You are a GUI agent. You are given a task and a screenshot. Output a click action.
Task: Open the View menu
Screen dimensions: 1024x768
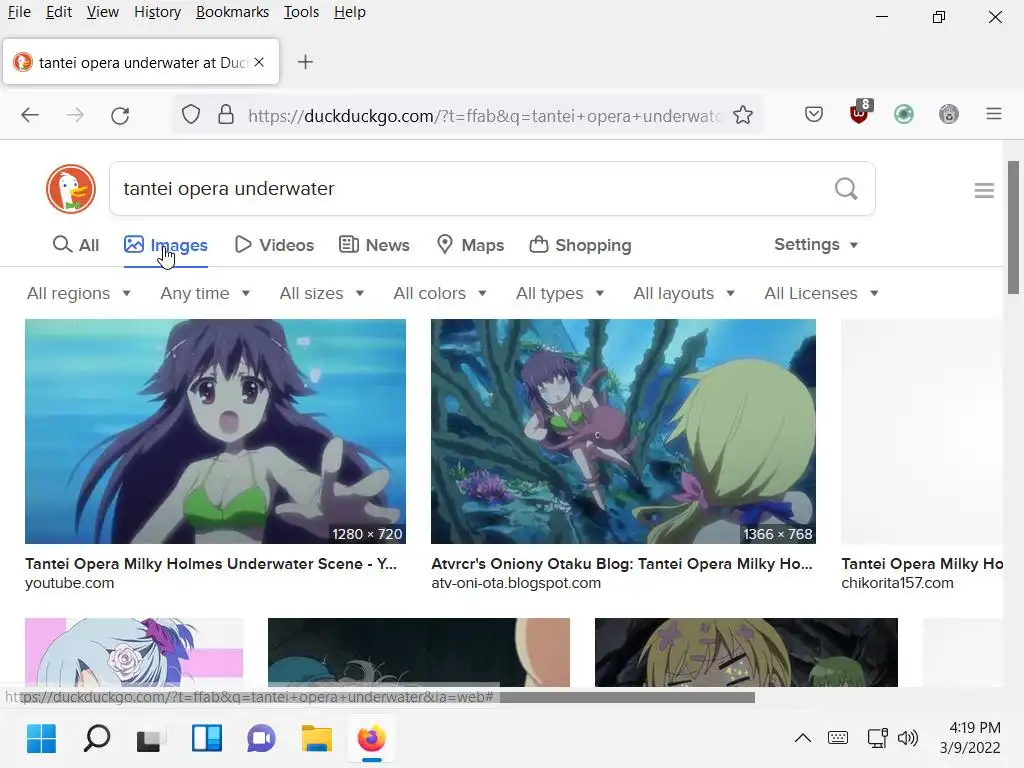[x=103, y=12]
